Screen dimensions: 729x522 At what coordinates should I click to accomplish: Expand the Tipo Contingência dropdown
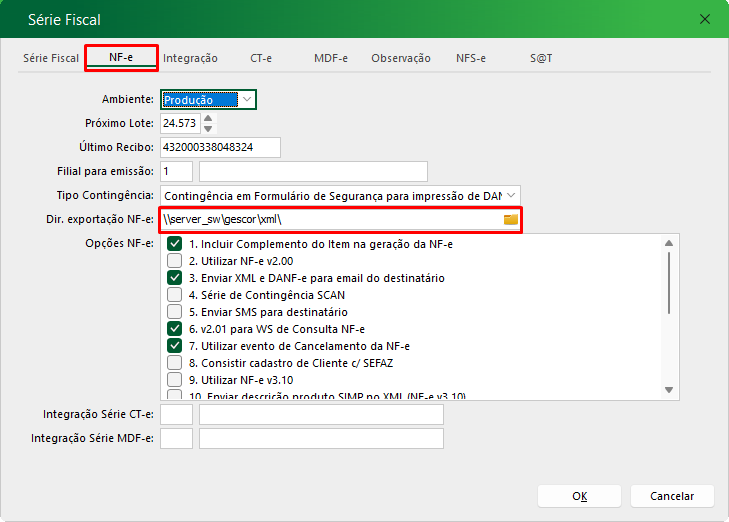click(511, 195)
